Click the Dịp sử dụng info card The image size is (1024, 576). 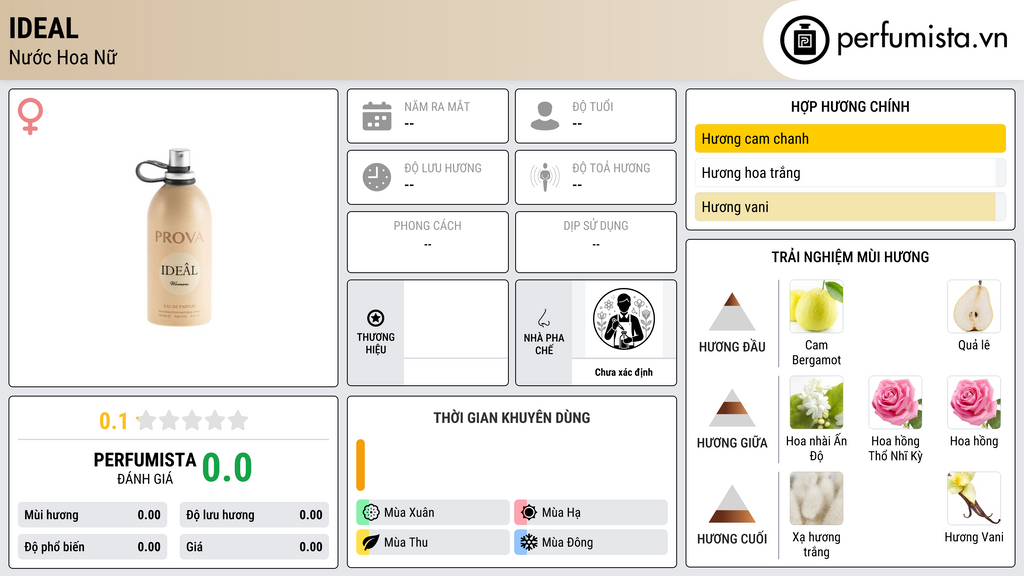coord(596,242)
